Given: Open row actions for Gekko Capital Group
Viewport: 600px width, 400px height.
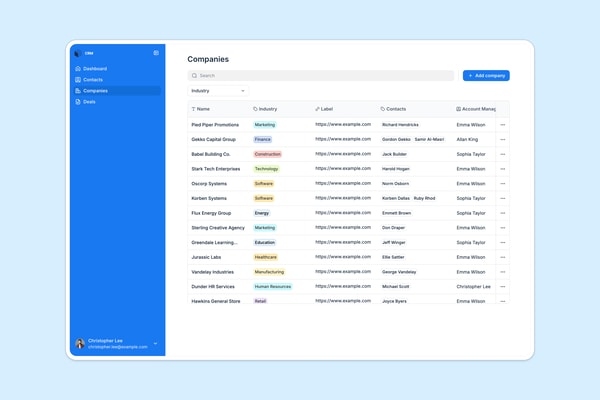Looking at the screenshot, I should (502, 139).
